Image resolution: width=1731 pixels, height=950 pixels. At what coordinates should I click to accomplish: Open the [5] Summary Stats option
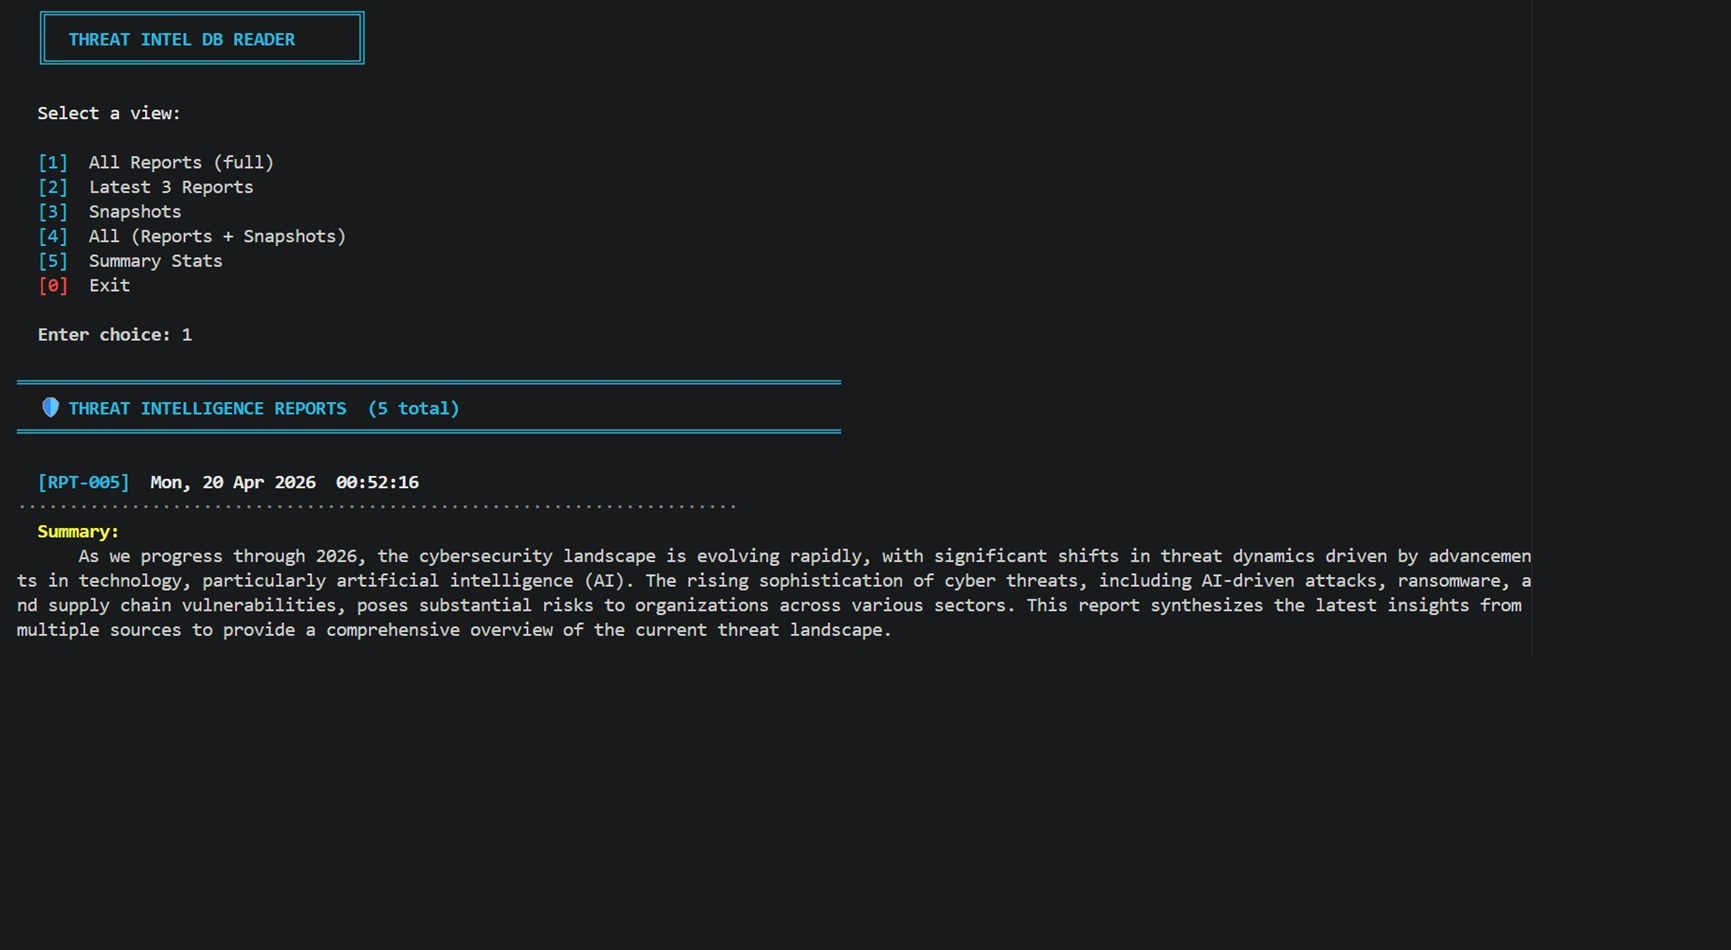(x=155, y=261)
